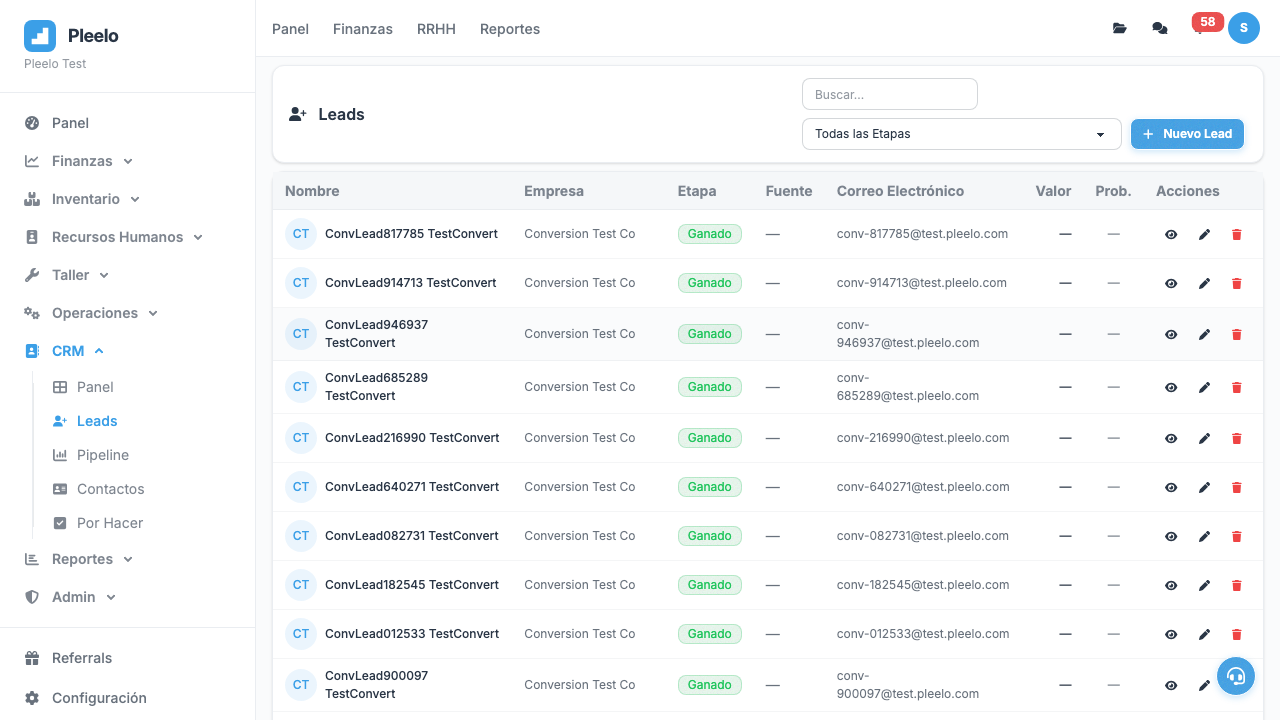The image size is (1280, 720).
Task: Edit lead ConvLead914713 with pencil icon
Action: pos(1204,283)
